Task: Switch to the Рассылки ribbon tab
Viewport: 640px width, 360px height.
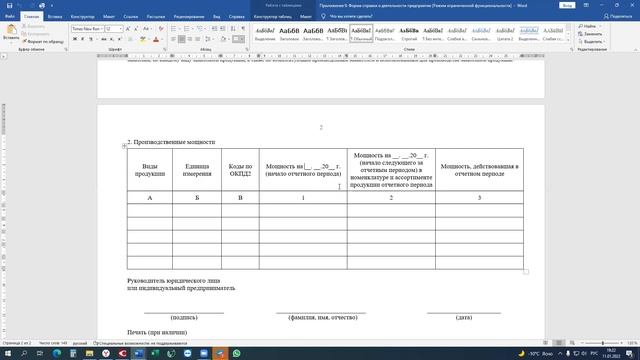Action: coord(156,17)
